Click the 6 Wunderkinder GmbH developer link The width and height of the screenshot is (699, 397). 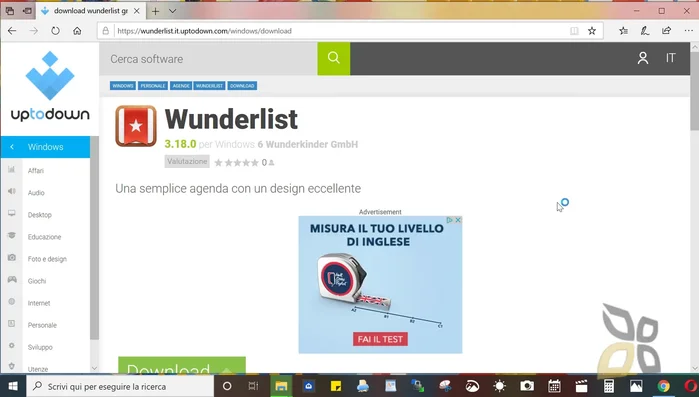(308, 144)
